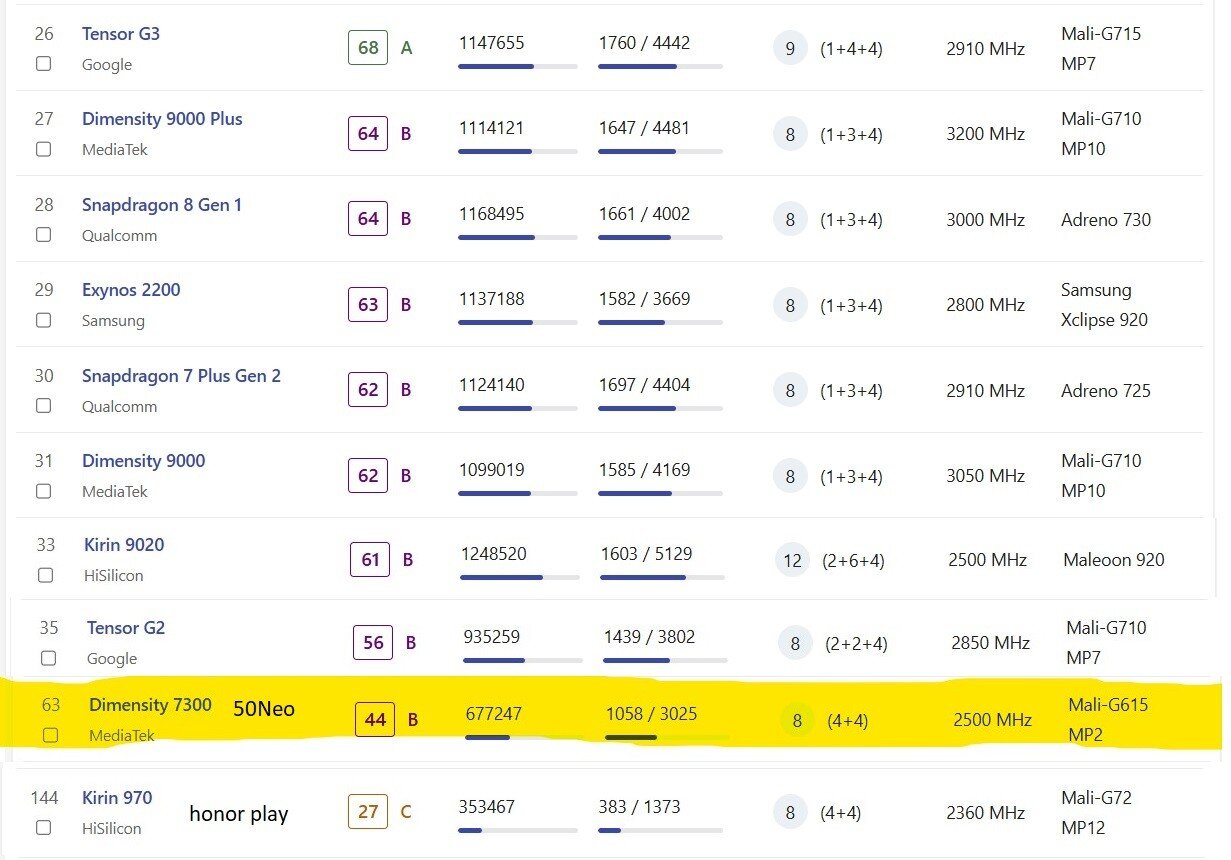Image resolution: width=1231 pixels, height=860 pixels.
Task: Click the 12 cores badge for Kirin 9020
Action: tap(792, 560)
